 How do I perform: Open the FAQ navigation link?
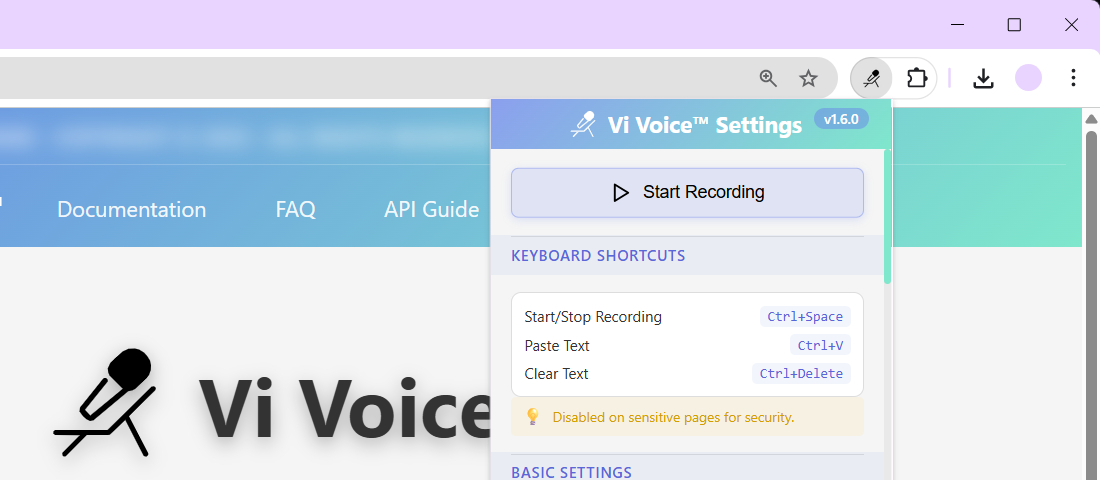295,210
